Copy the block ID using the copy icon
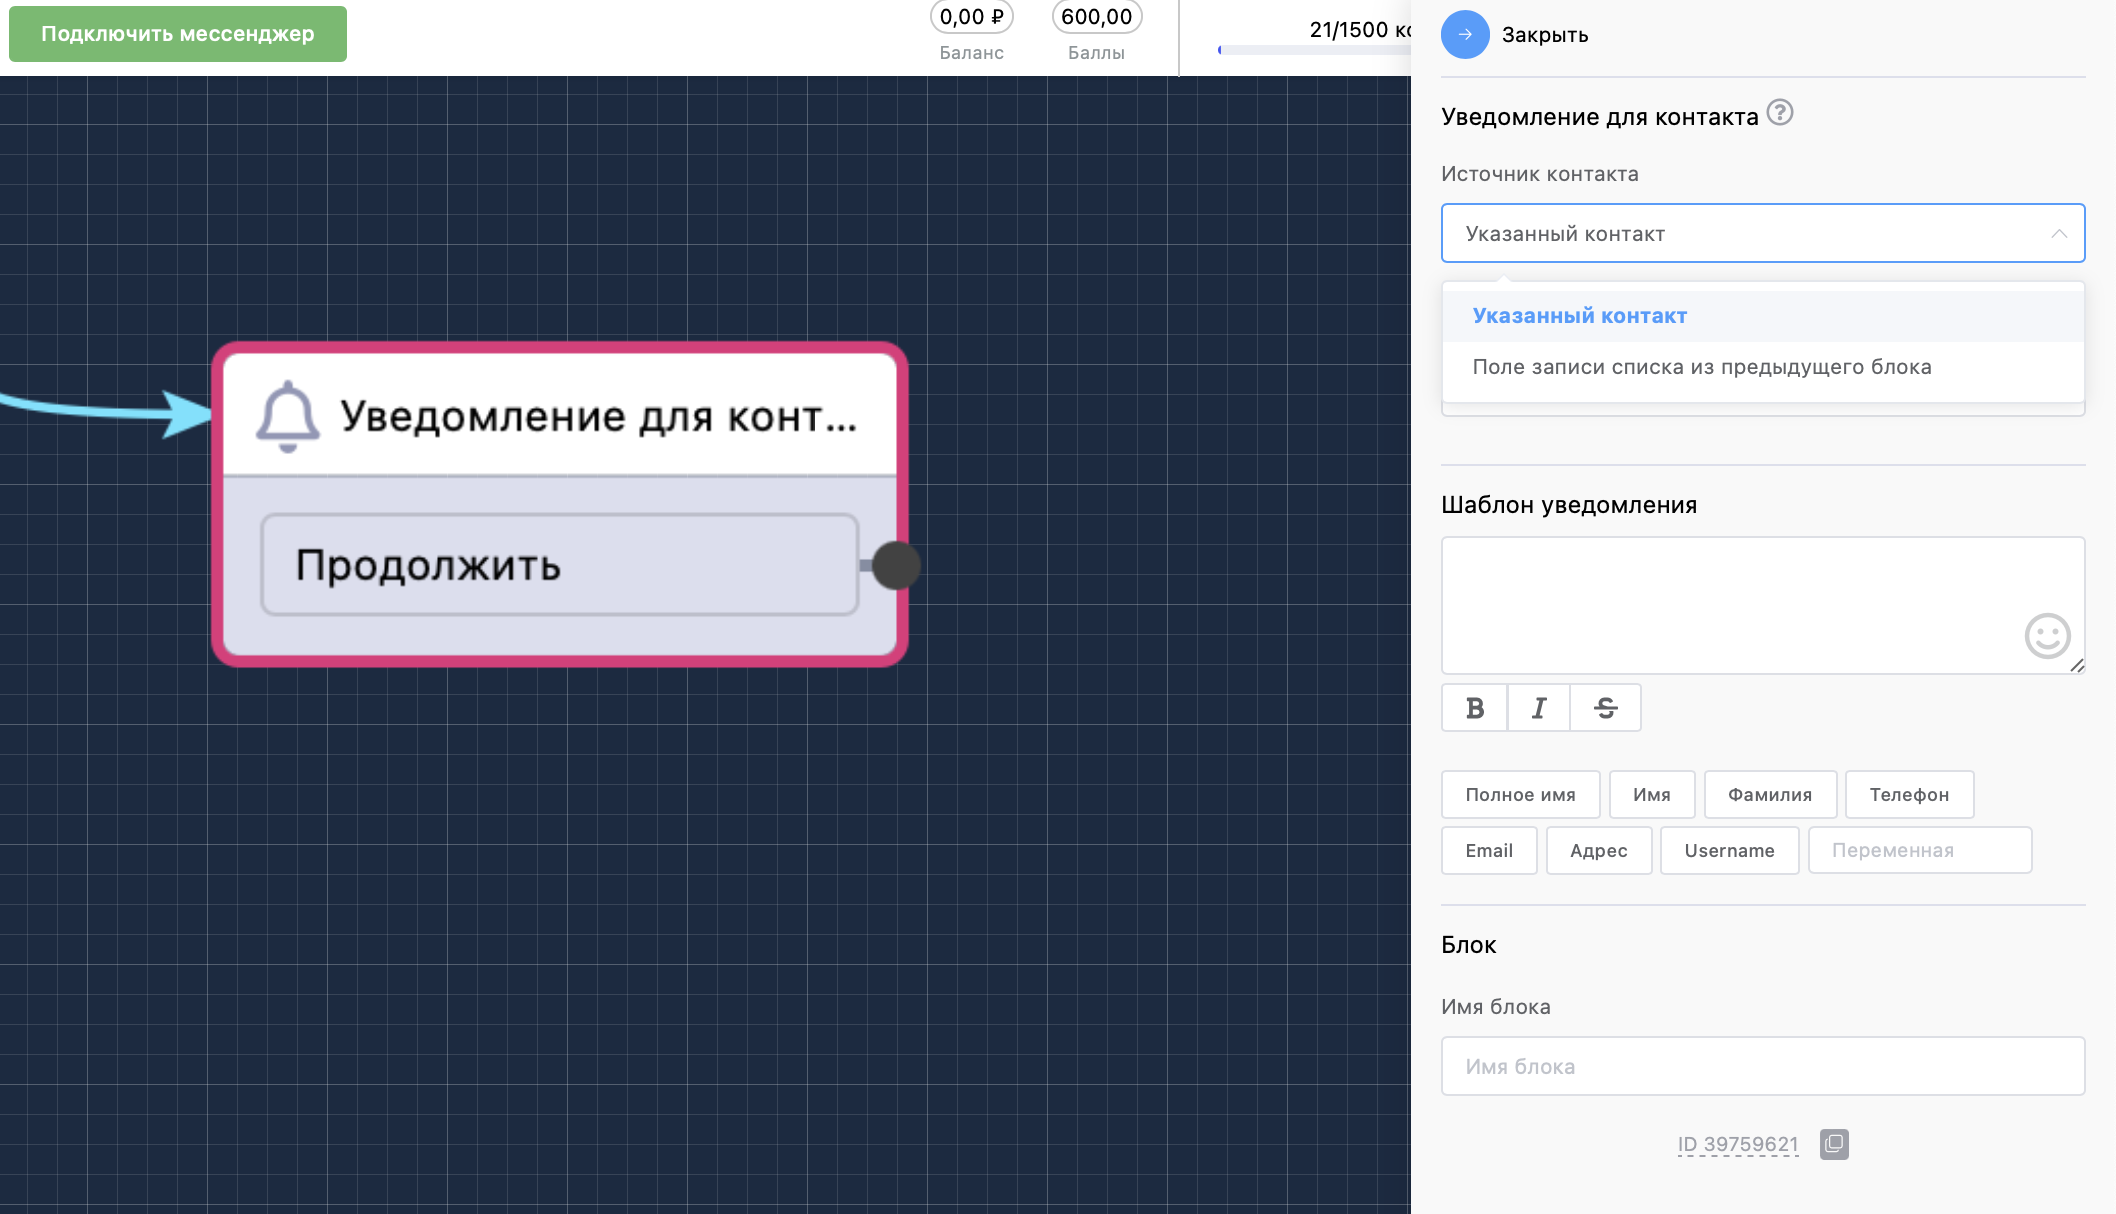Viewport: 2116px width, 1214px height. 1835,1145
